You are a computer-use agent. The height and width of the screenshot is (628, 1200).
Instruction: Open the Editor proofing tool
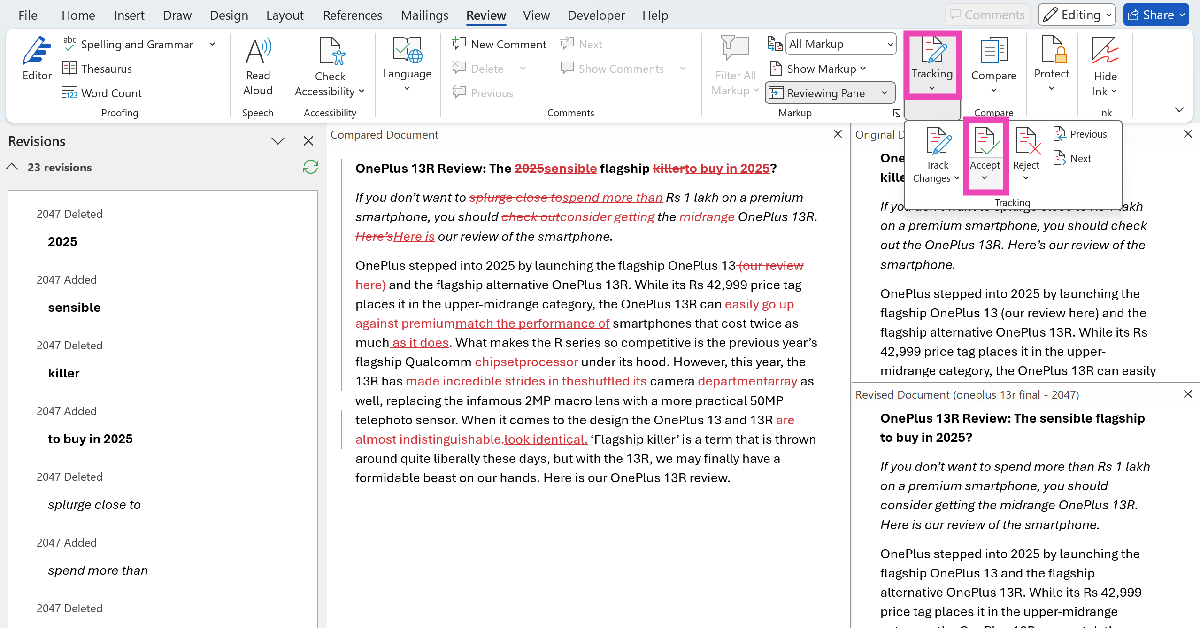pyautogui.click(x=37, y=60)
